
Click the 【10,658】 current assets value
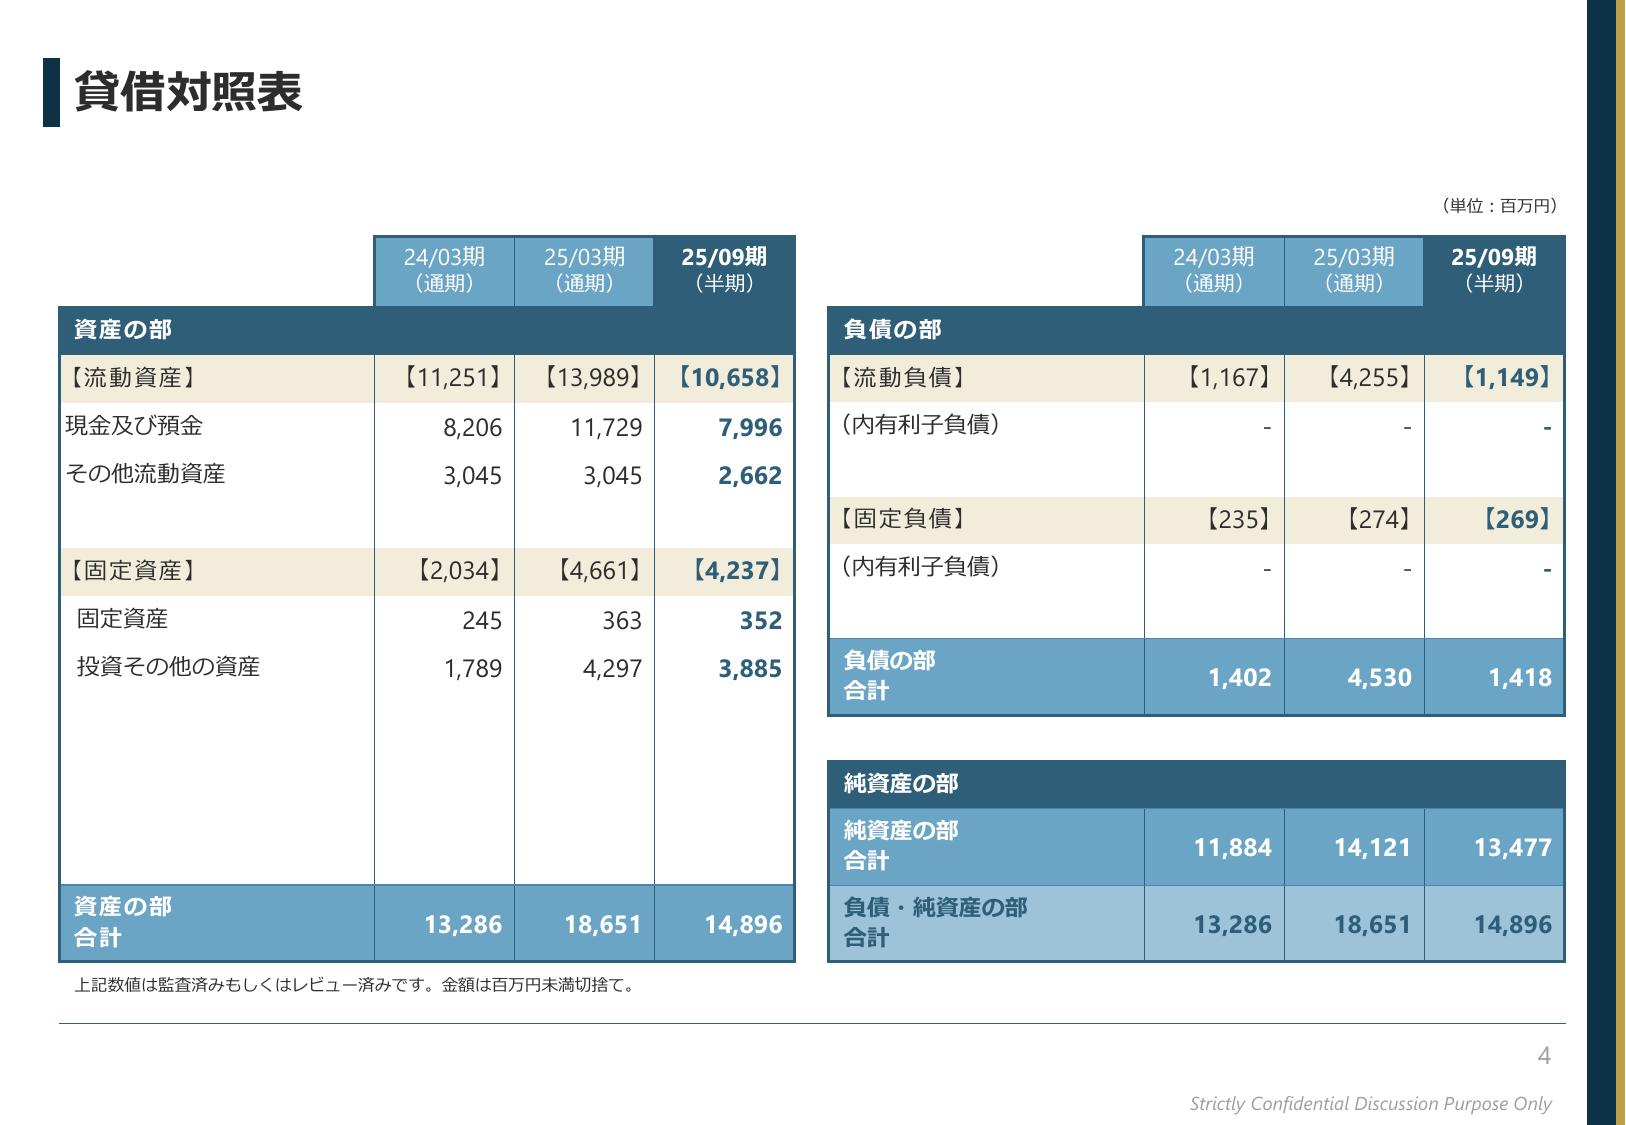click(x=726, y=378)
